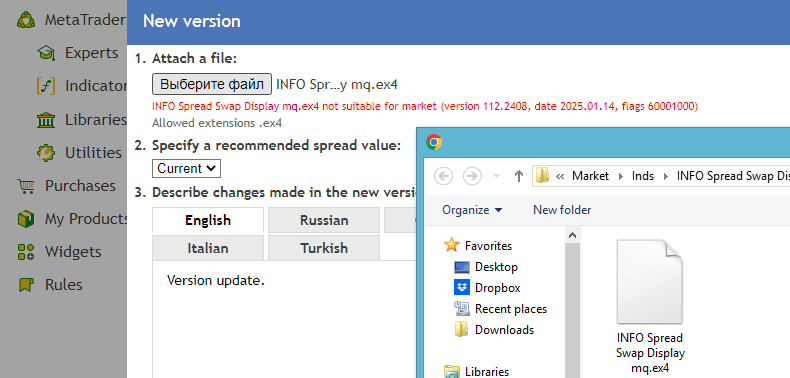
Task: Switch to the Russian language tab
Action: [324, 220]
